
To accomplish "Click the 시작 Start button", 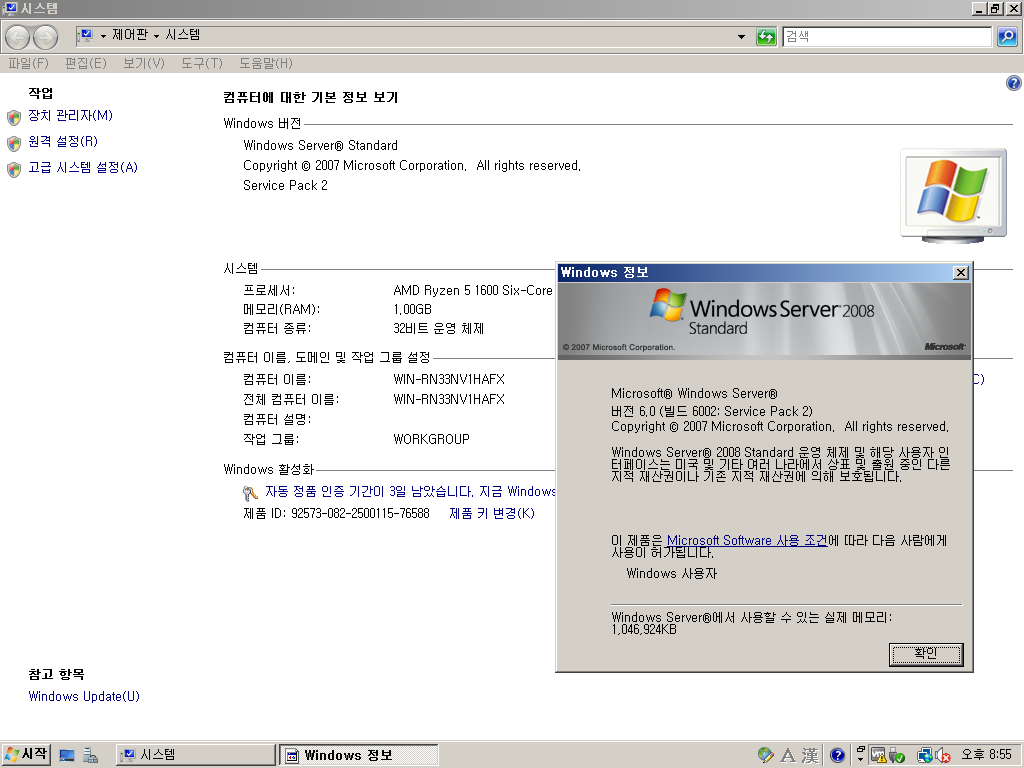I will point(26,754).
